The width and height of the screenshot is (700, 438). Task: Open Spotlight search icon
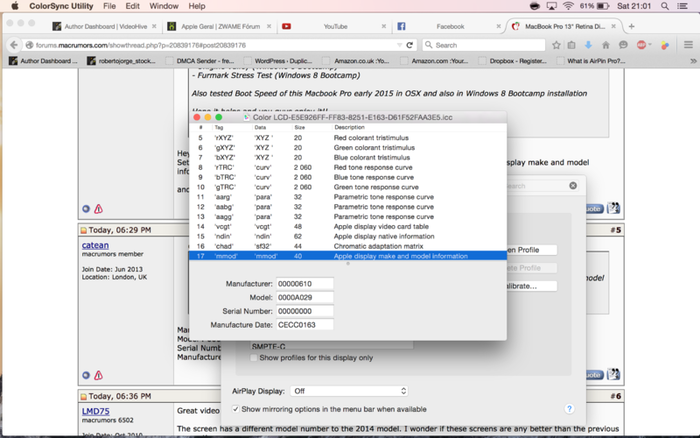pos(665,6)
